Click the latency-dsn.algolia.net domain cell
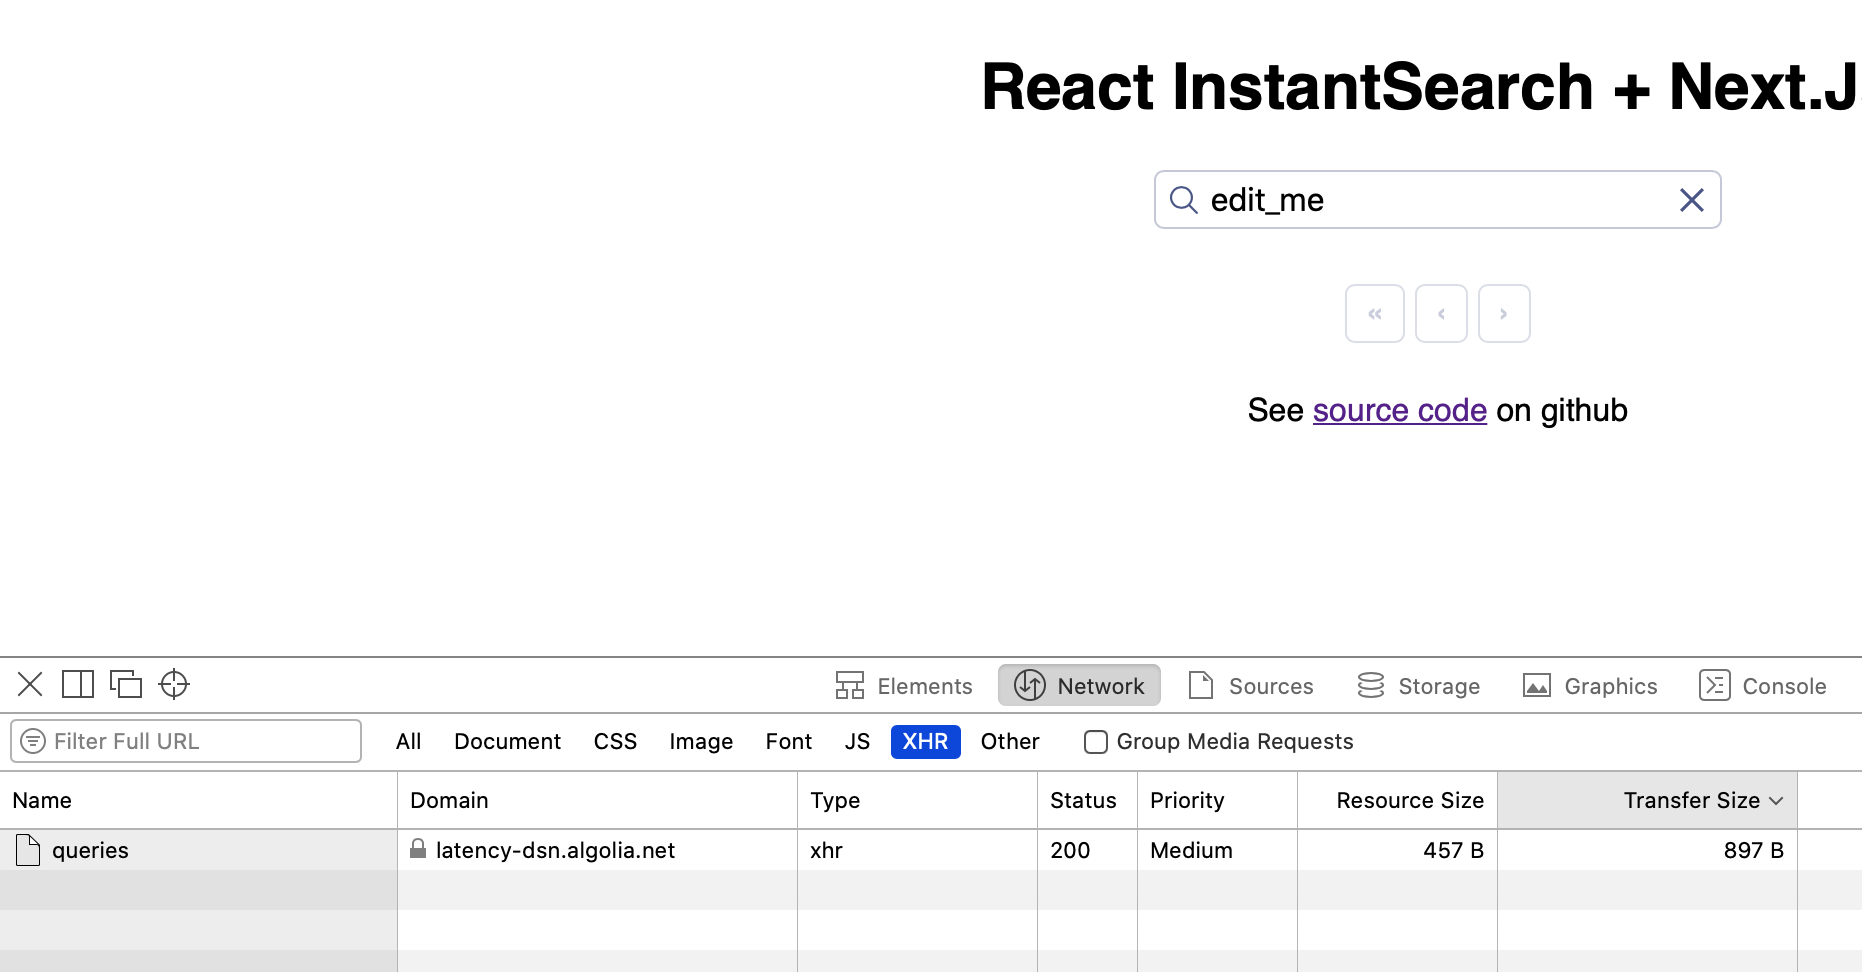Screen dimensions: 1862x972 click(597, 850)
